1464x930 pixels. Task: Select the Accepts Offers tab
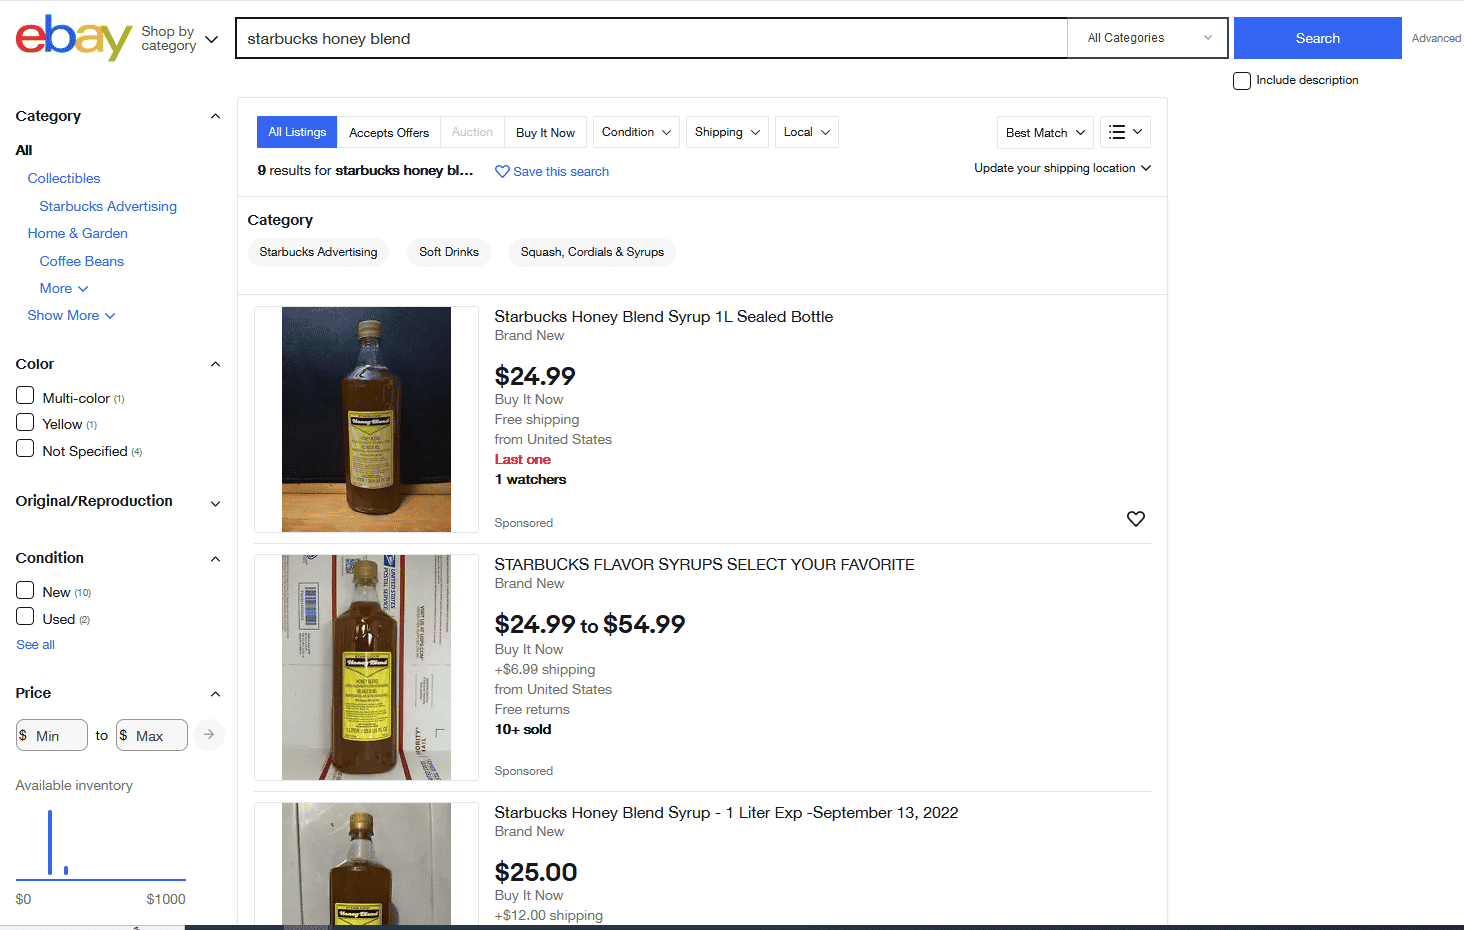pos(389,132)
